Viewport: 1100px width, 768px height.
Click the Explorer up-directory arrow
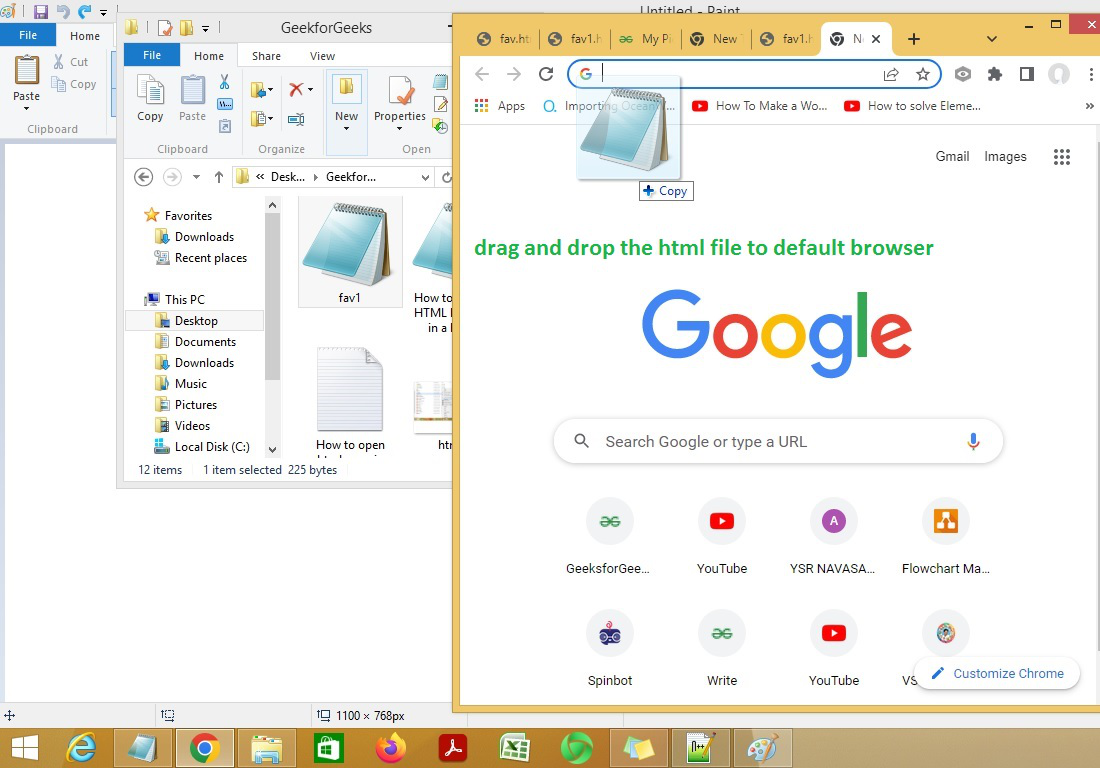219,177
